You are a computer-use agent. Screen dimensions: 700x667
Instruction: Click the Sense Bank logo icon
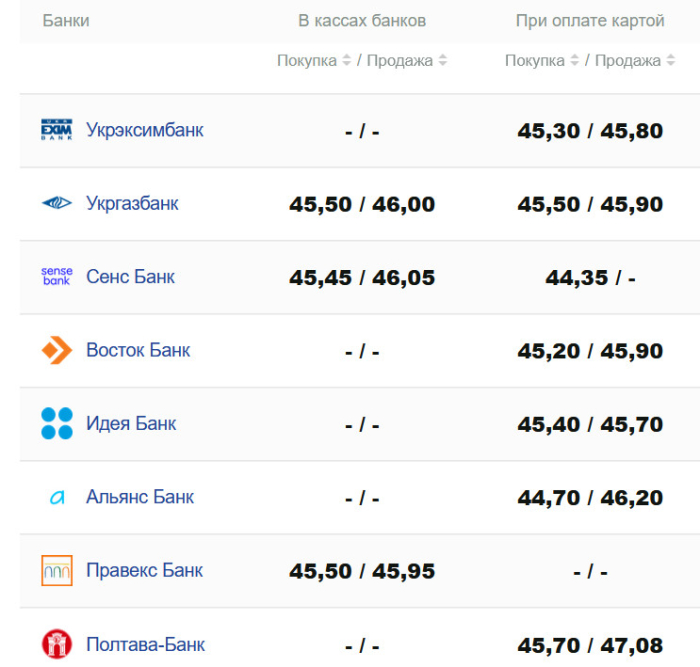pyautogui.click(x=56, y=276)
